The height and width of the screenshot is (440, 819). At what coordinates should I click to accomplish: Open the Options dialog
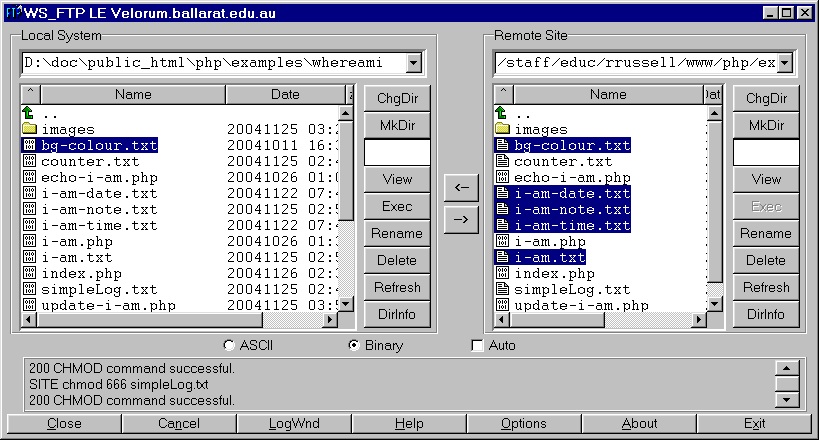click(524, 423)
